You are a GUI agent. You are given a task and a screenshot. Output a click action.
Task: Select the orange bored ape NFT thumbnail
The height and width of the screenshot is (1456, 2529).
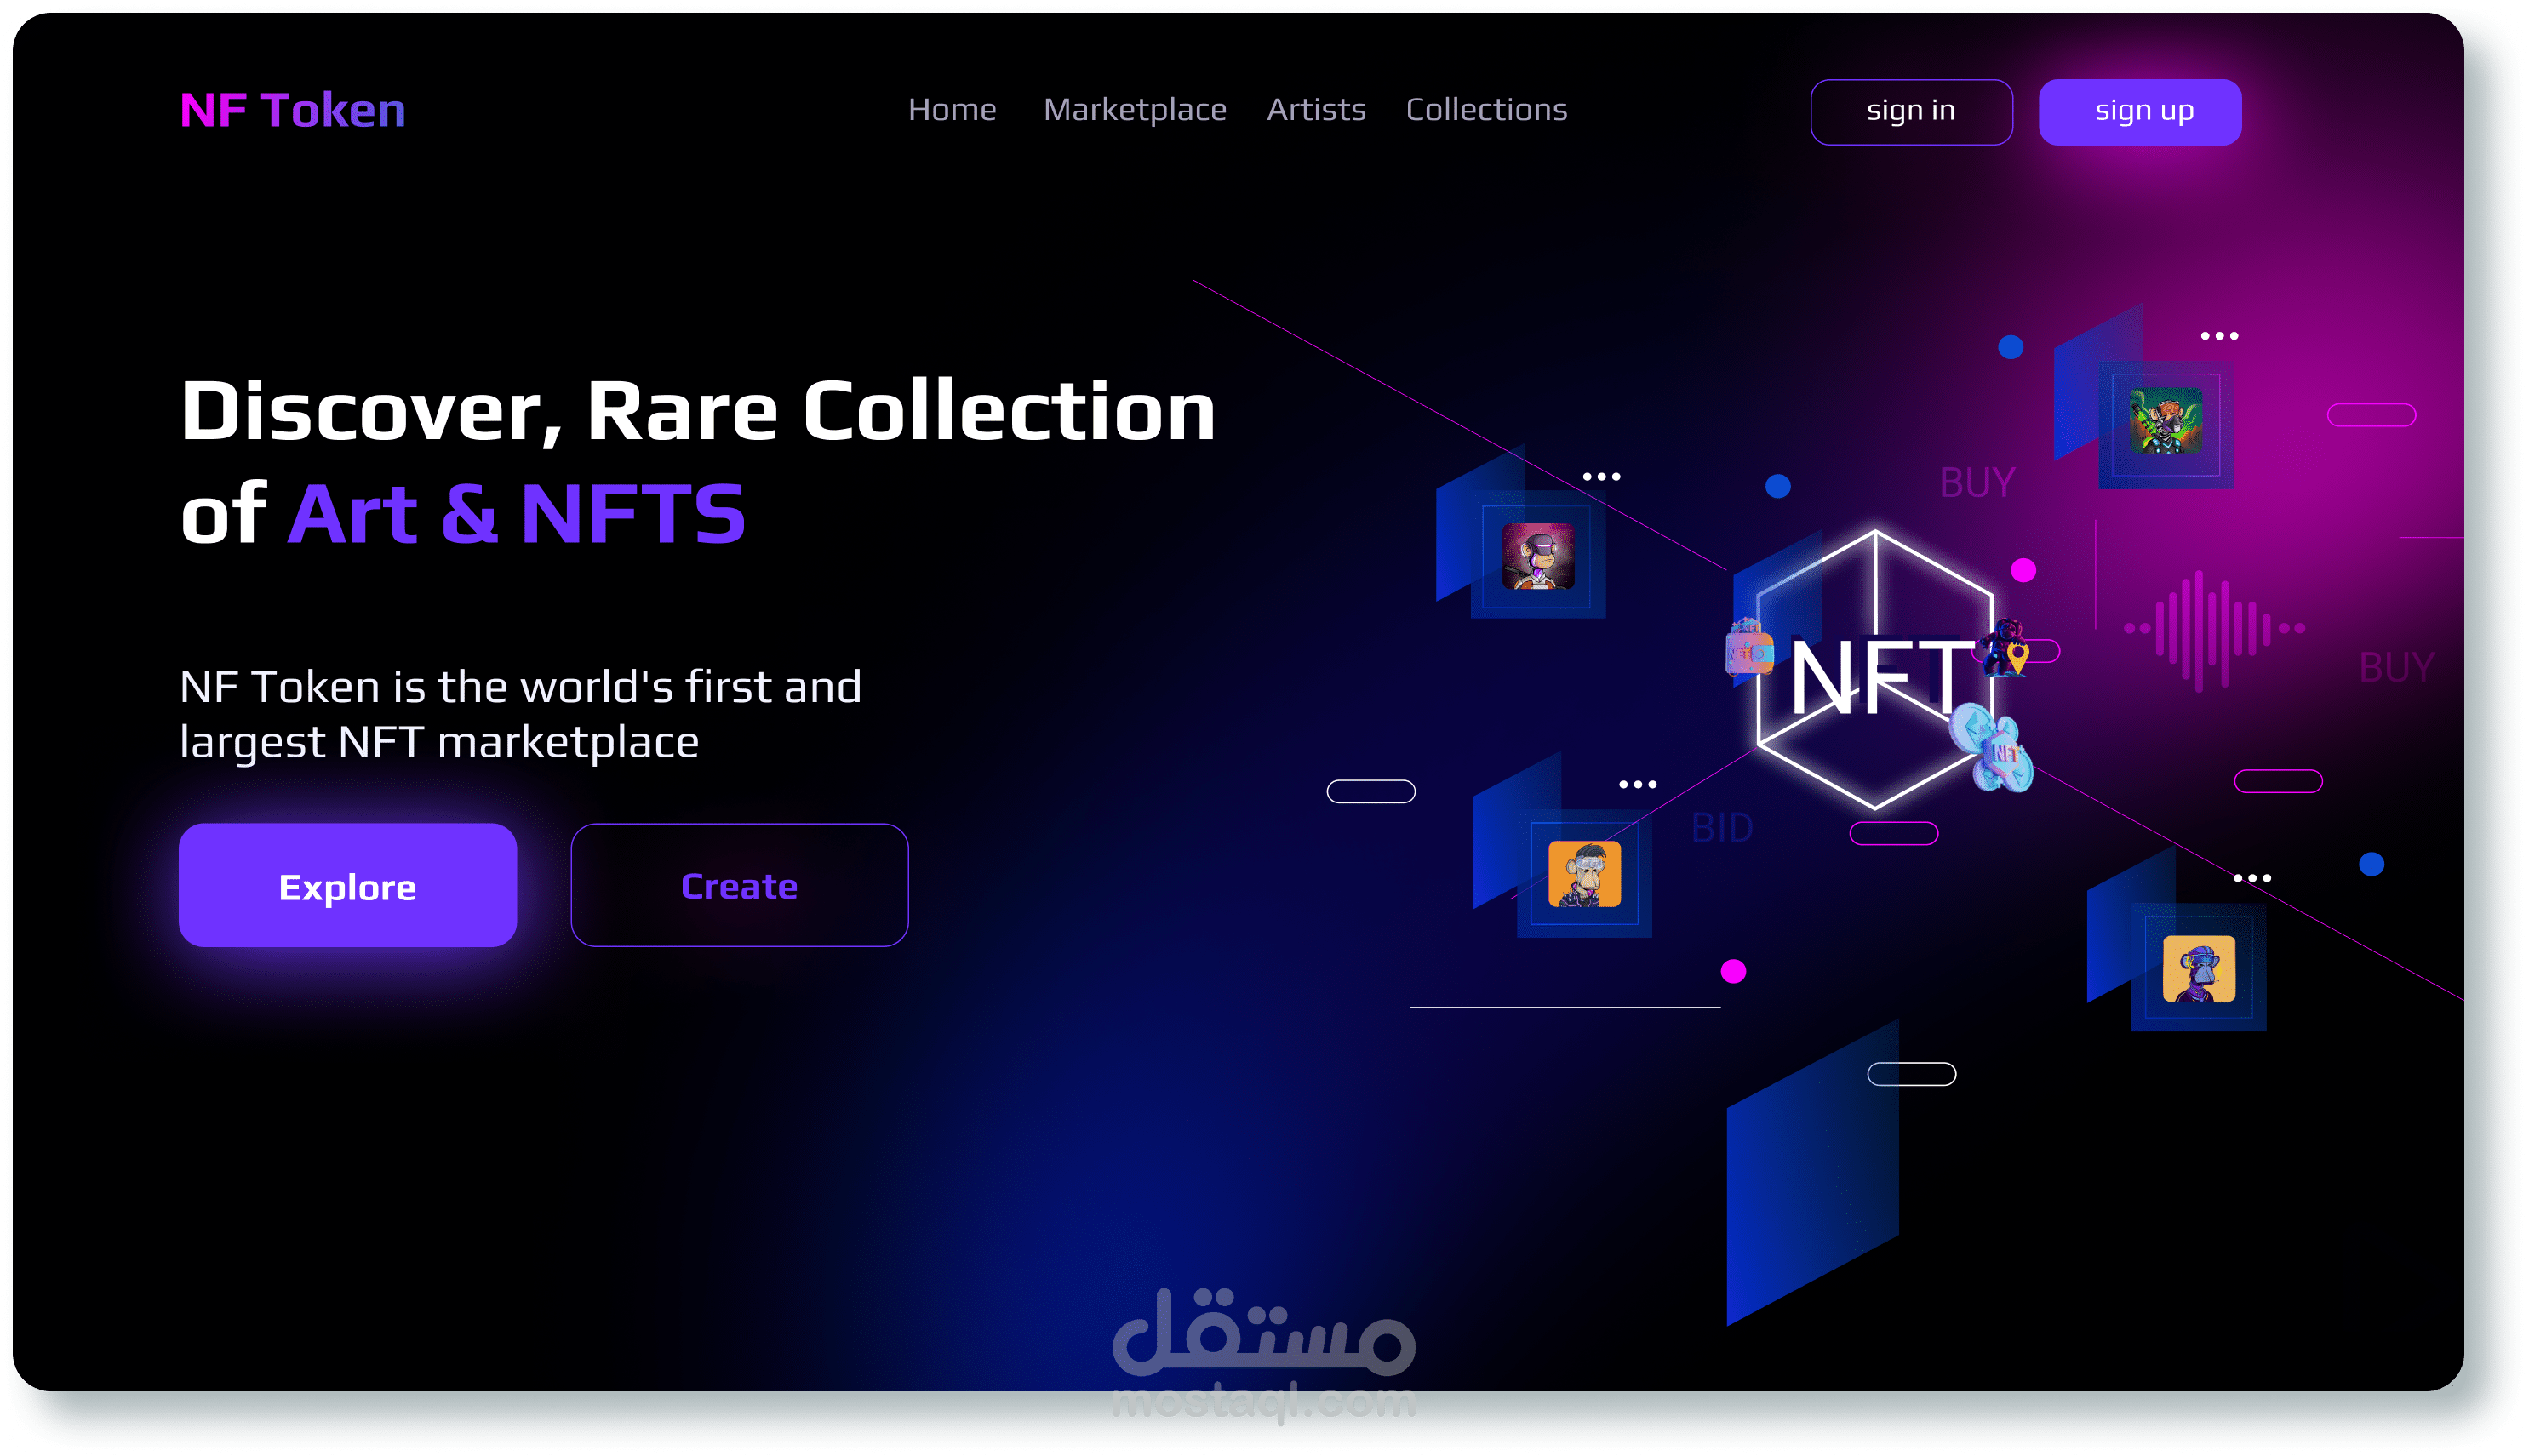[x=1584, y=874]
